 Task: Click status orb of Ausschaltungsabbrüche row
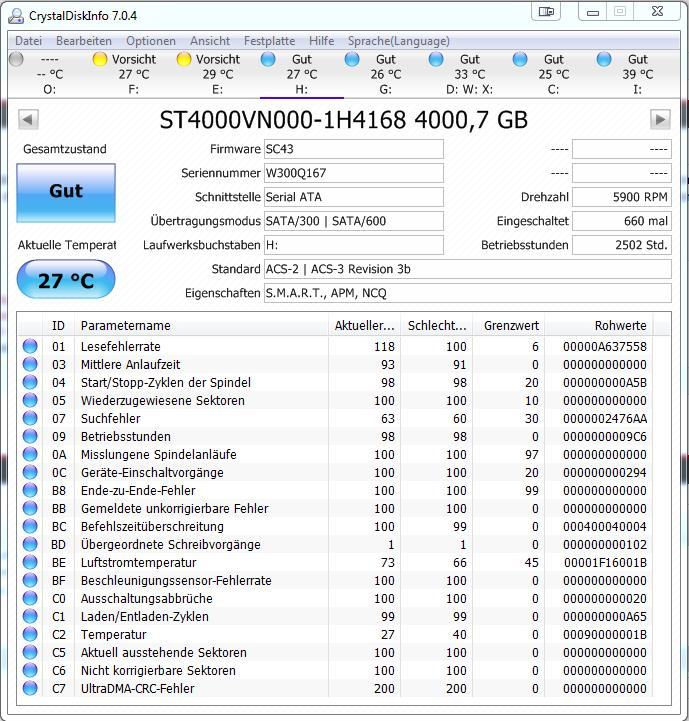click(x=30, y=598)
